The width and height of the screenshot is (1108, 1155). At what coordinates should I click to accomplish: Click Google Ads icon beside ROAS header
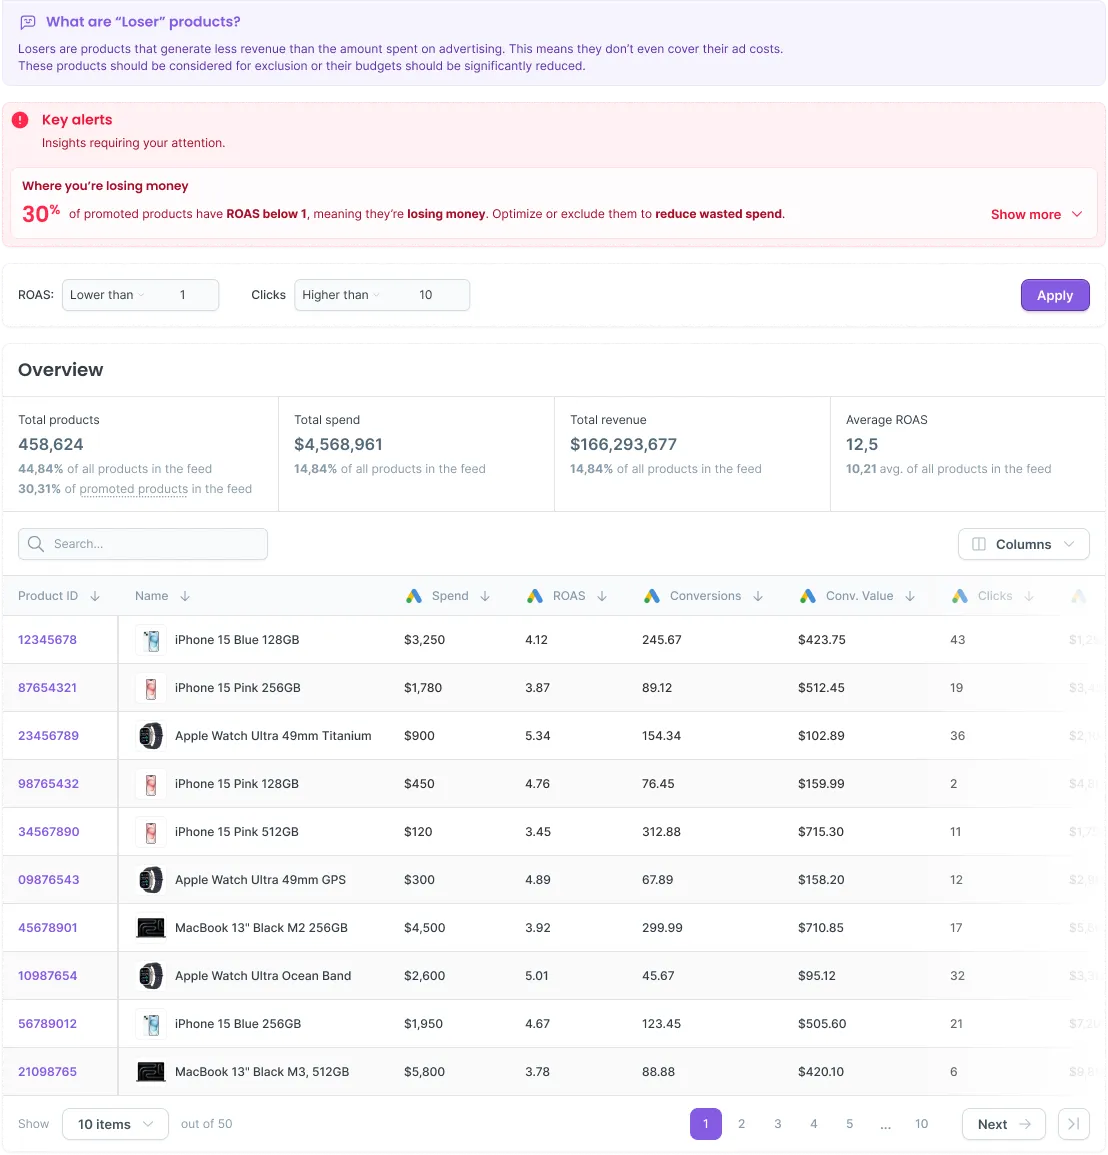click(x=535, y=596)
